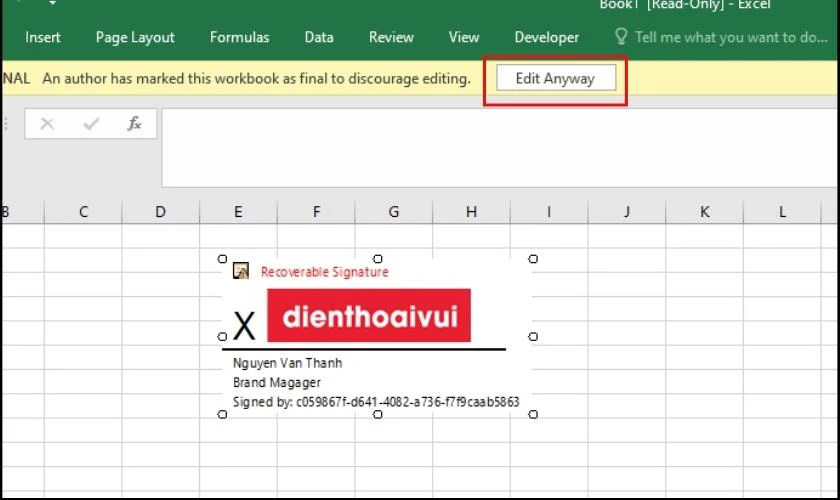Click the Edit Anyway button
Viewport: 840px width, 500px height.
pos(556,78)
